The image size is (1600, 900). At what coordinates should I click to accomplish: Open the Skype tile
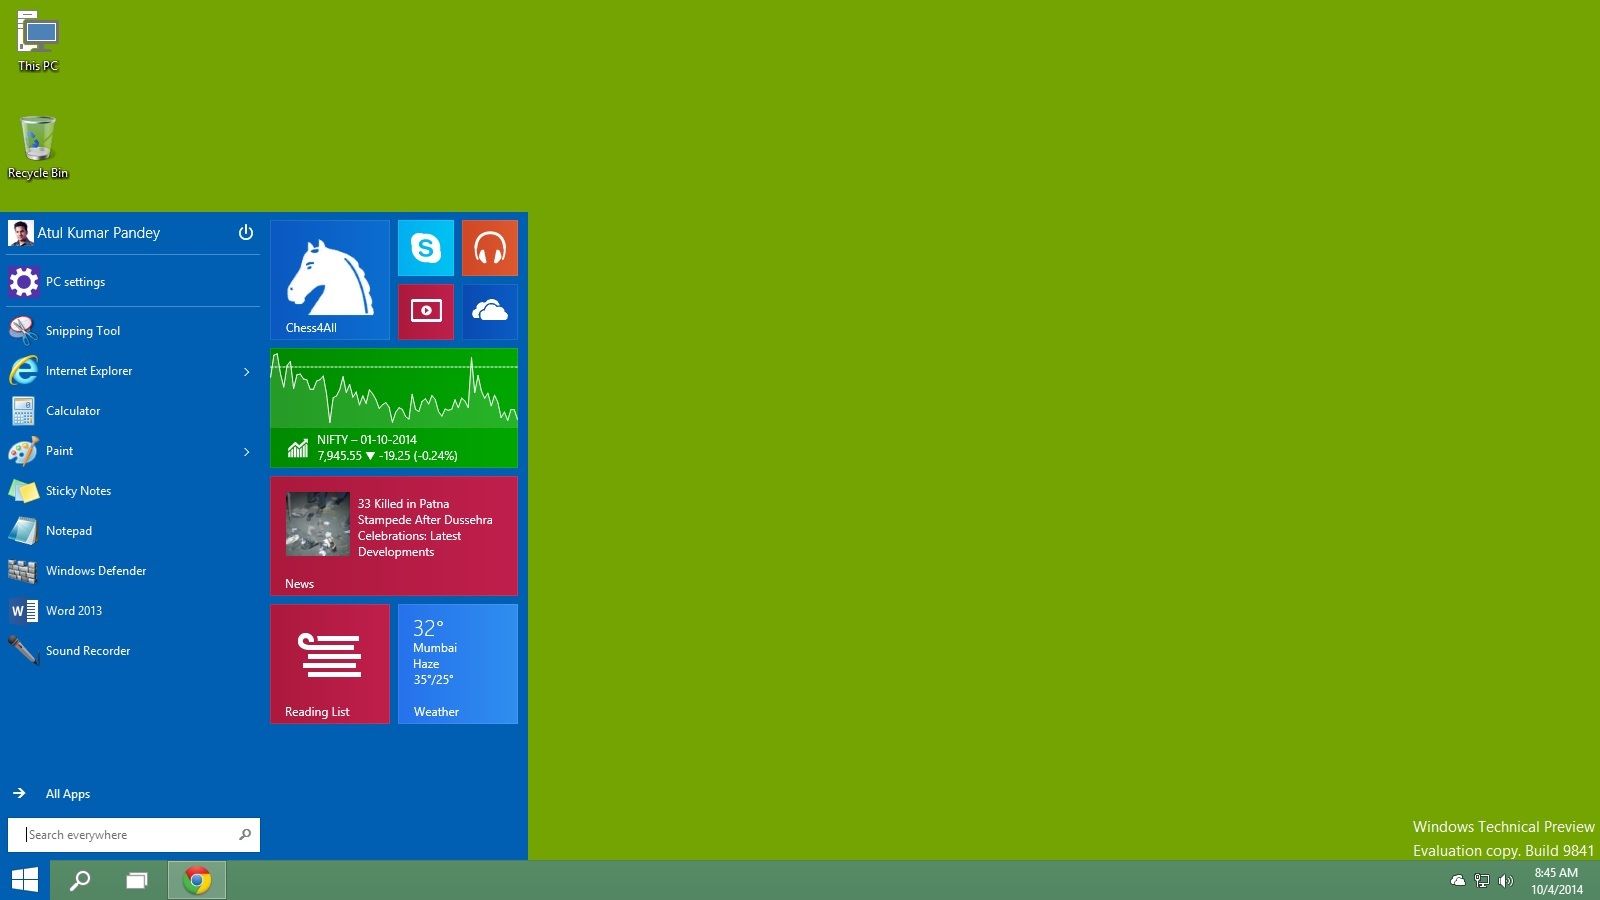pyautogui.click(x=426, y=248)
